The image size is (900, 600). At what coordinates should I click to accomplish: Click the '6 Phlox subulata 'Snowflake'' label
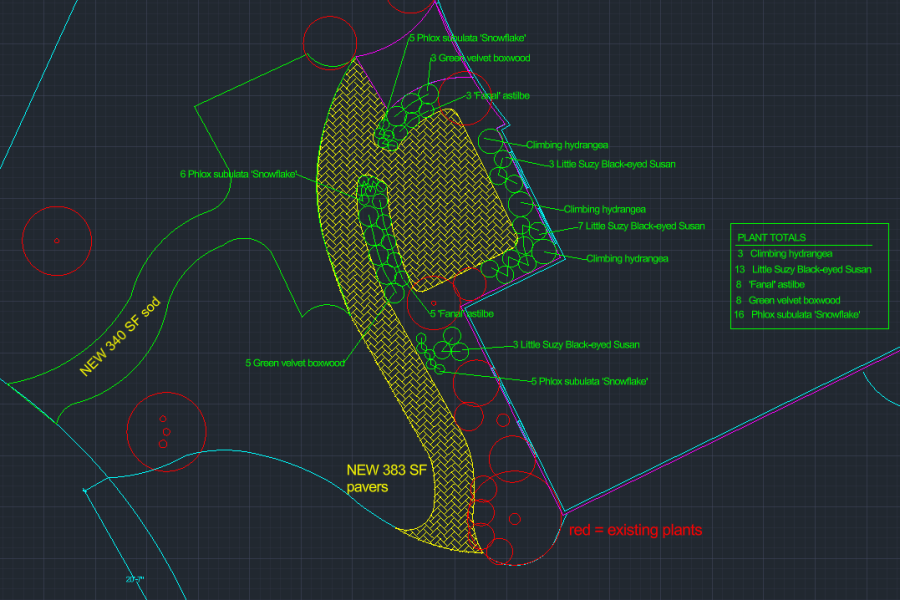pyautogui.click(x=239, y=174)
